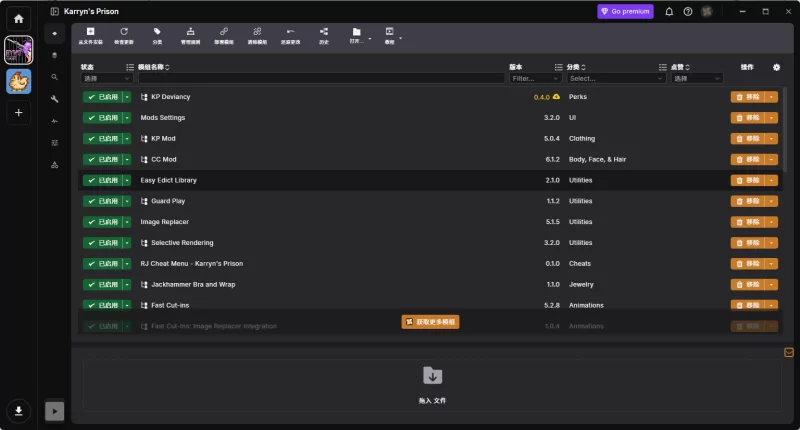Click the dependency icon next to Guard Play
The image size is (800, 430).
point(144,201)
